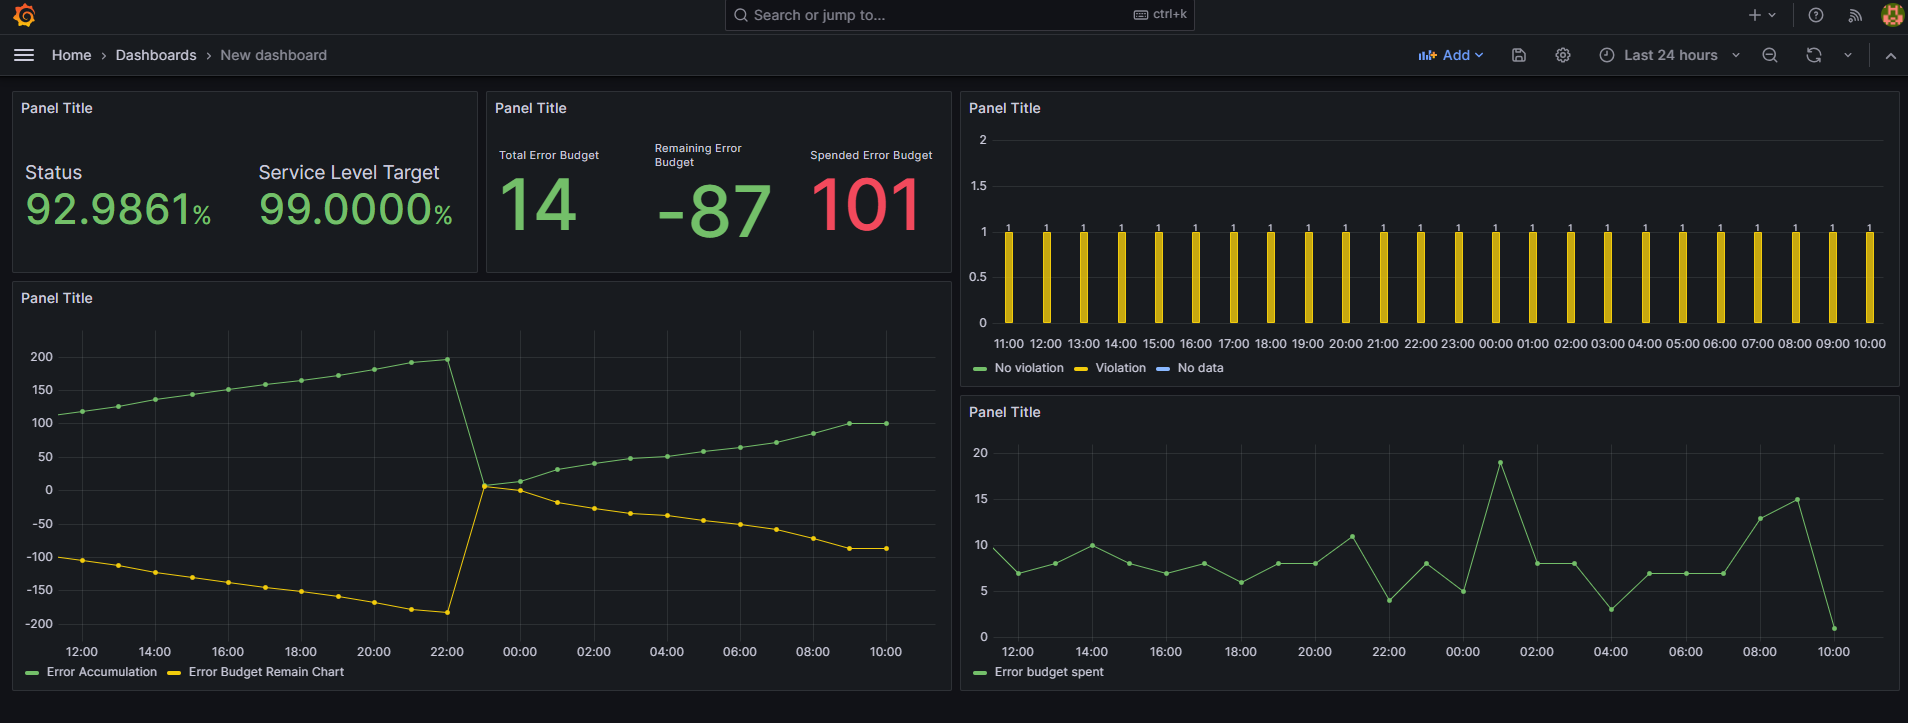Click the Service Level Target label
The width and height of the screenshot is (1908, 723).
pos(349,172)
